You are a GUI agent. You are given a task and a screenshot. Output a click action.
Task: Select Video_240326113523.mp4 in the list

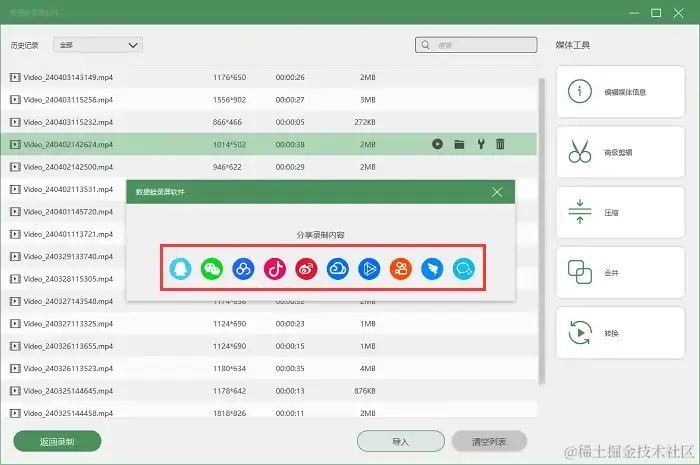269,368
